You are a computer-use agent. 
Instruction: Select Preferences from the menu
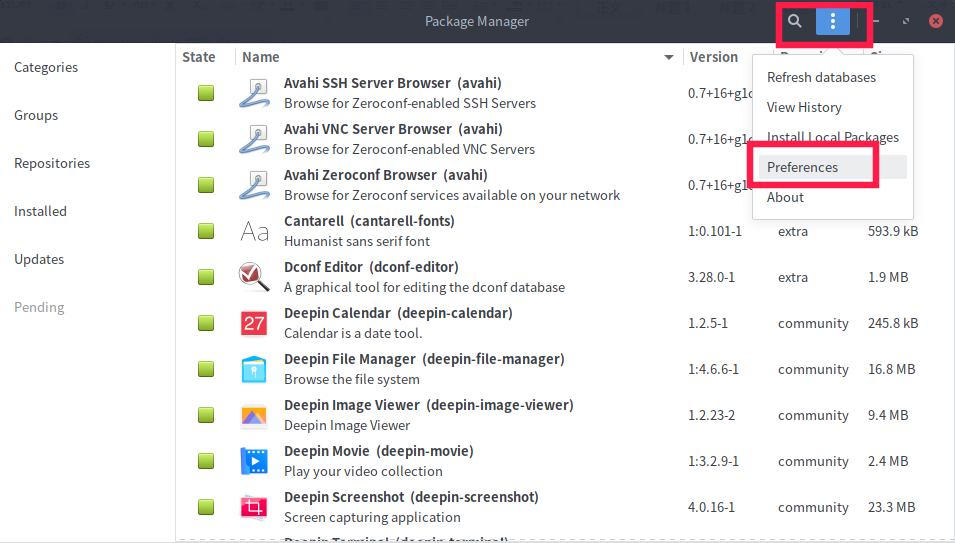[803, 167]
